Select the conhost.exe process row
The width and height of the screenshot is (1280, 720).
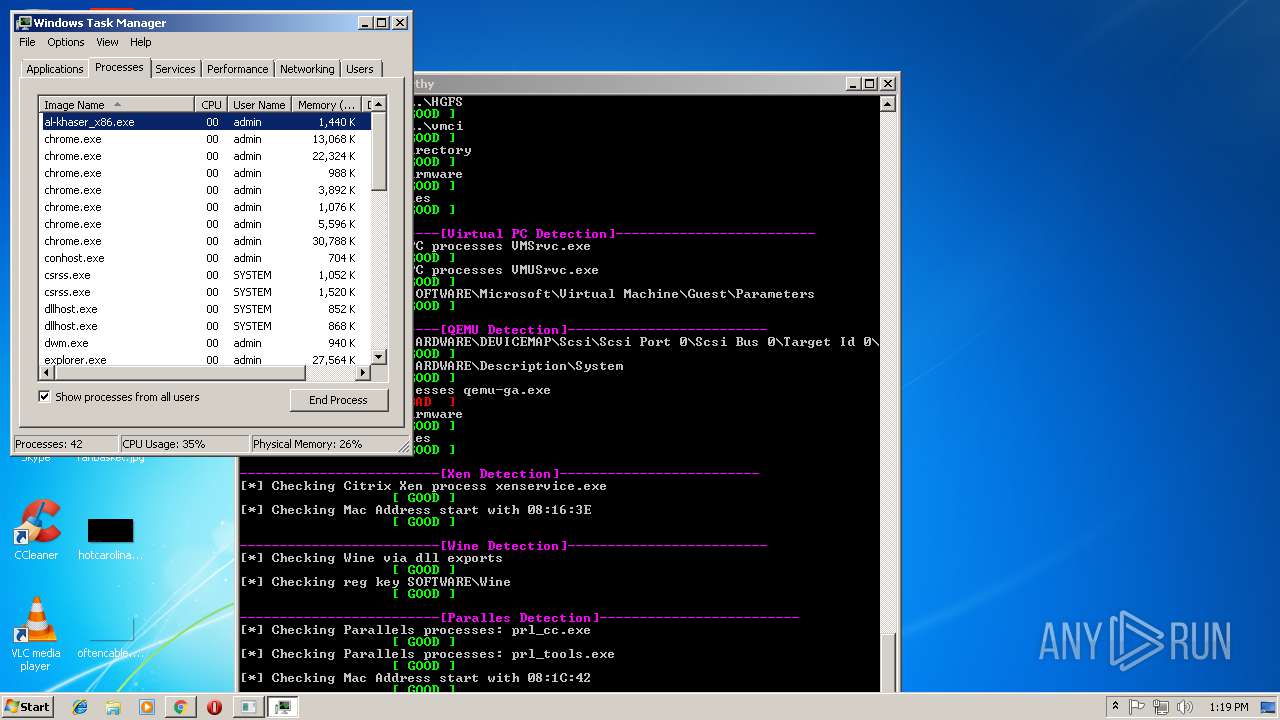coord(206,258)
